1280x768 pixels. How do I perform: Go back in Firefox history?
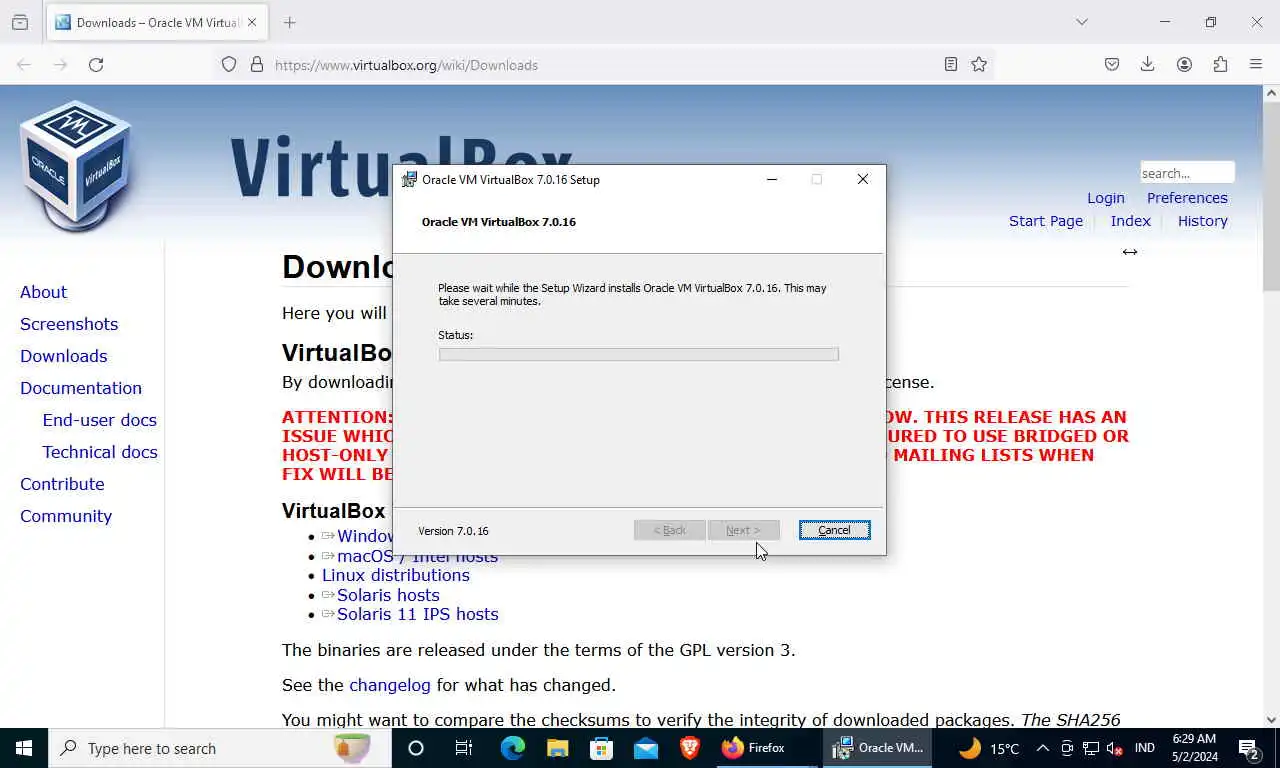point(24,65)
